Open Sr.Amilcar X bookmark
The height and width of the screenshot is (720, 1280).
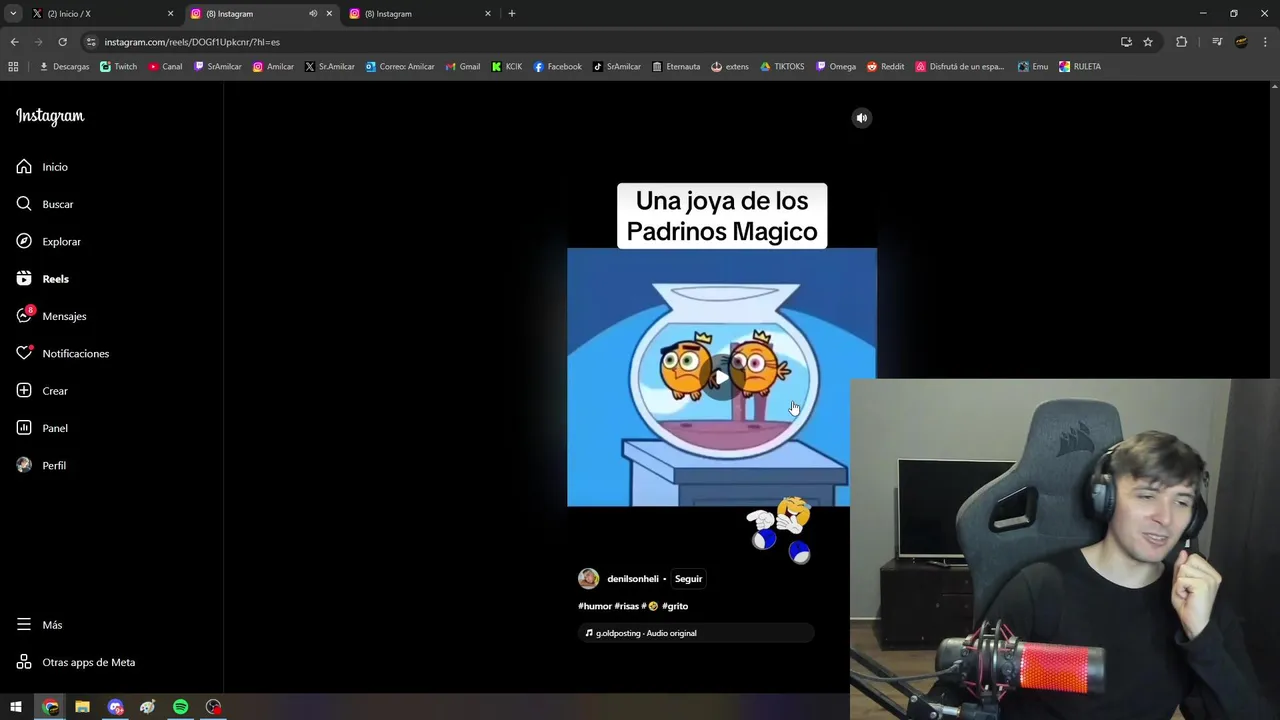329,67
